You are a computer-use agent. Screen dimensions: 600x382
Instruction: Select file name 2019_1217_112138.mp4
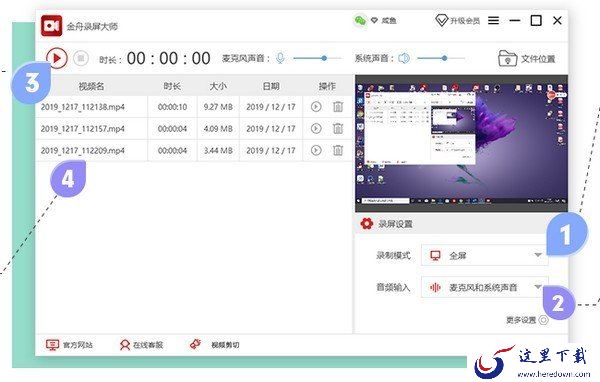coord(83,107)
